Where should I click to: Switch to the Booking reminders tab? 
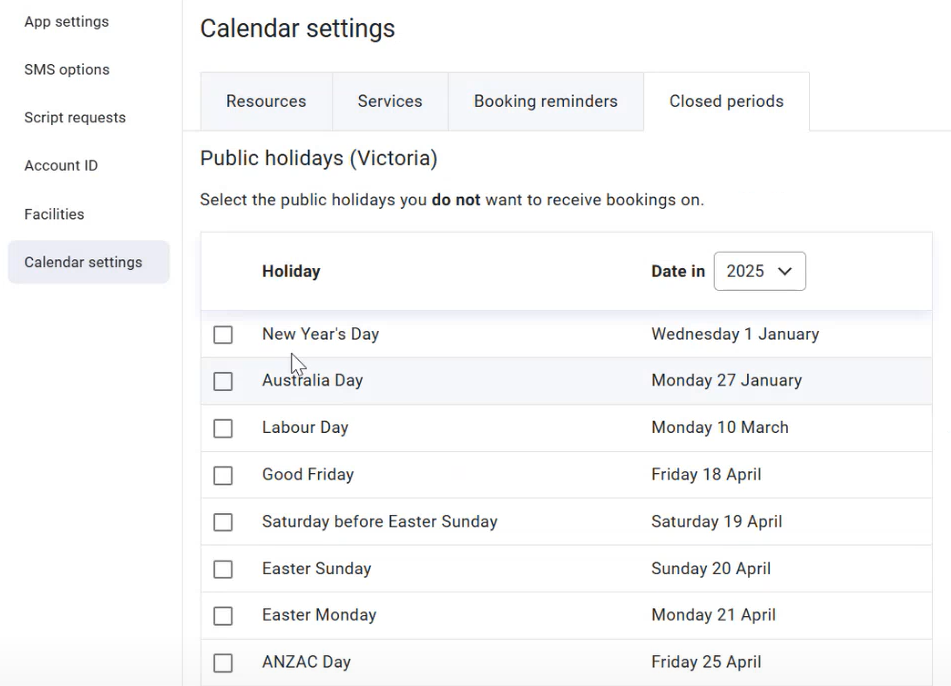click(x=545, y=101)
